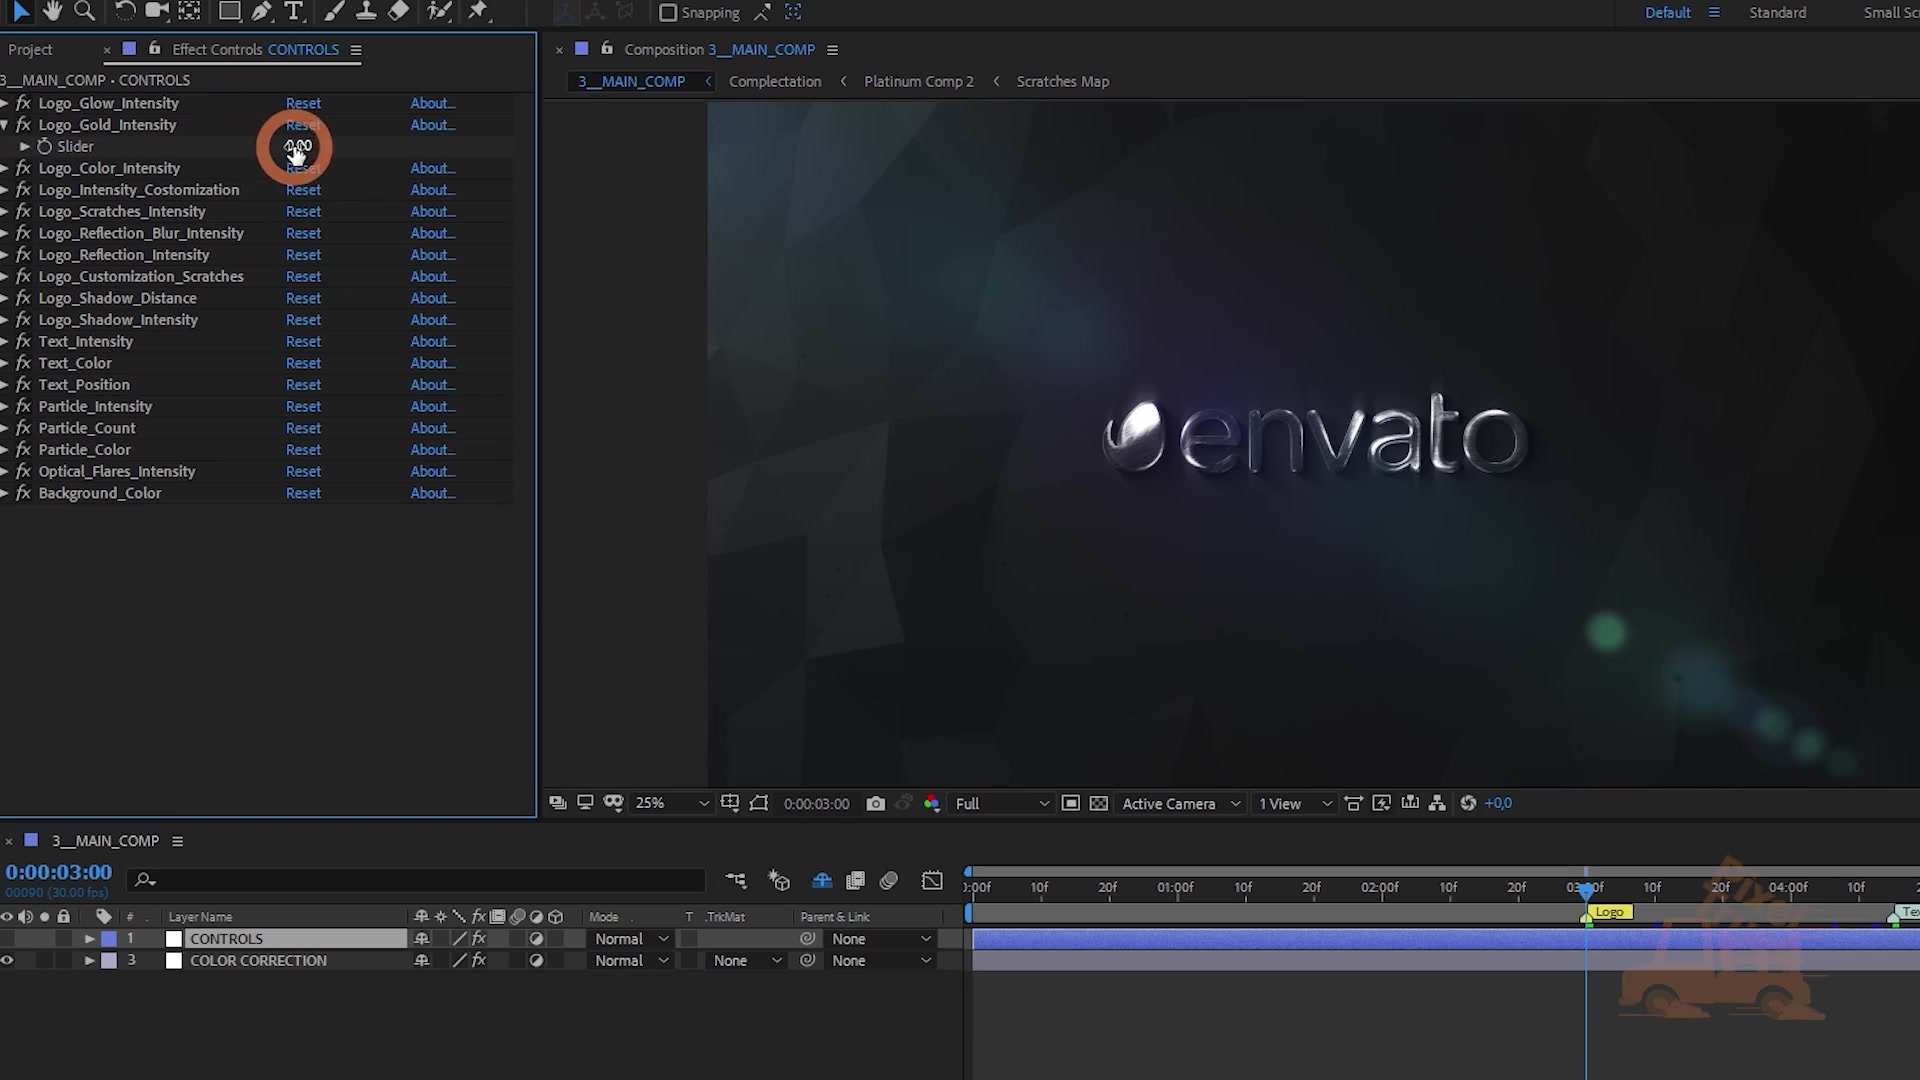Viewport: 1920px width, 1080px height.
Task: Toggle Region of Interest in viewer
Action: point(1070,803)
